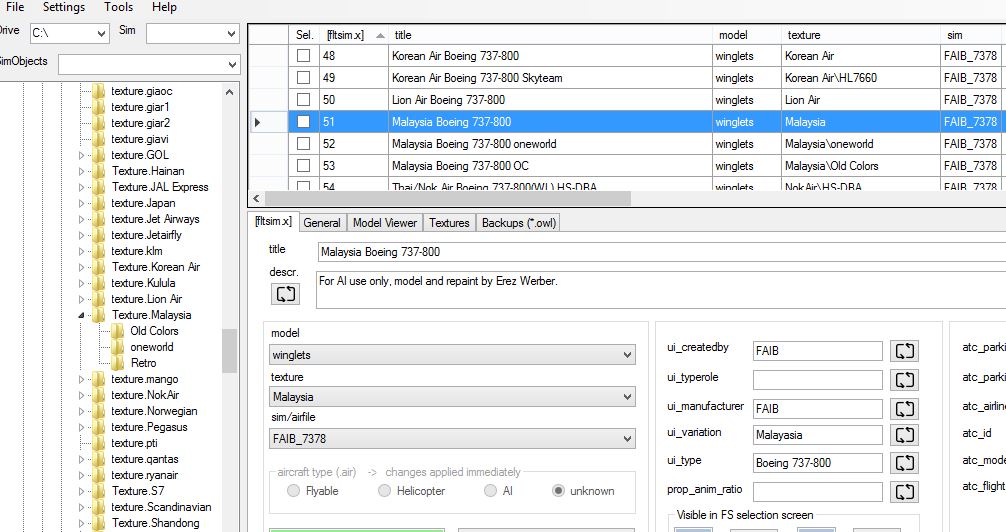
Task: Click the reset icon under descr. label
Action: (x=286, y=294)
